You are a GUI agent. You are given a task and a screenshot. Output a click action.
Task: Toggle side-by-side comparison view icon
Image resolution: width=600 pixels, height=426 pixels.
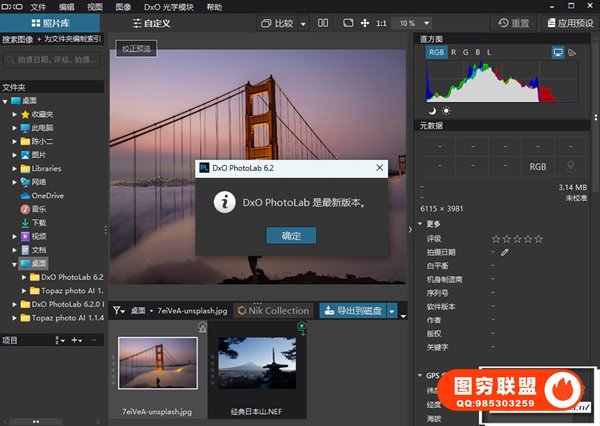pos(322,22)
